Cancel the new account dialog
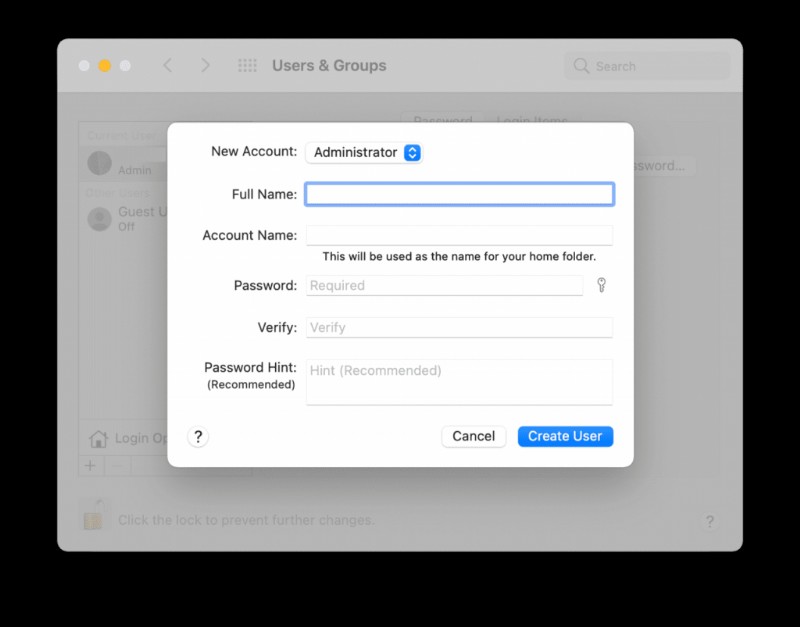The image size is (800, 627). 473,436
